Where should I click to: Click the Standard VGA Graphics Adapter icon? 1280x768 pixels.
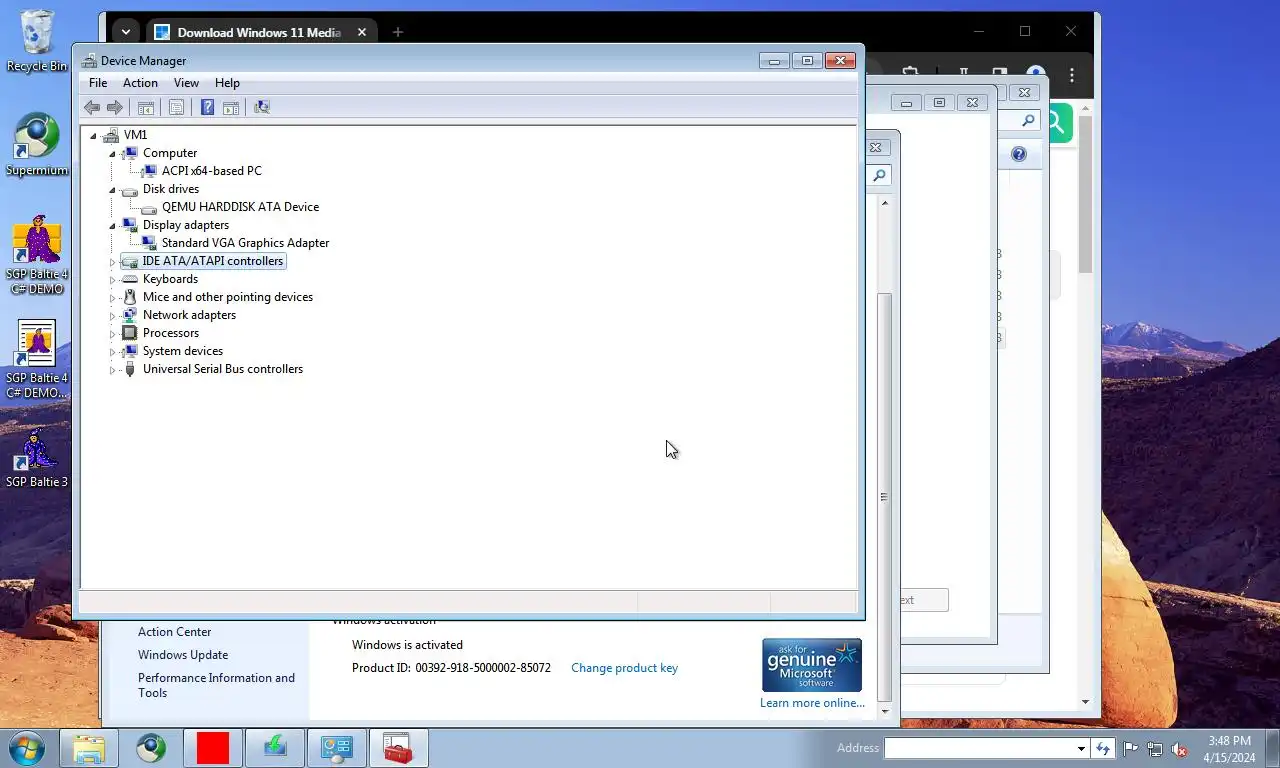pyautogui.click(x=148, y=243)
